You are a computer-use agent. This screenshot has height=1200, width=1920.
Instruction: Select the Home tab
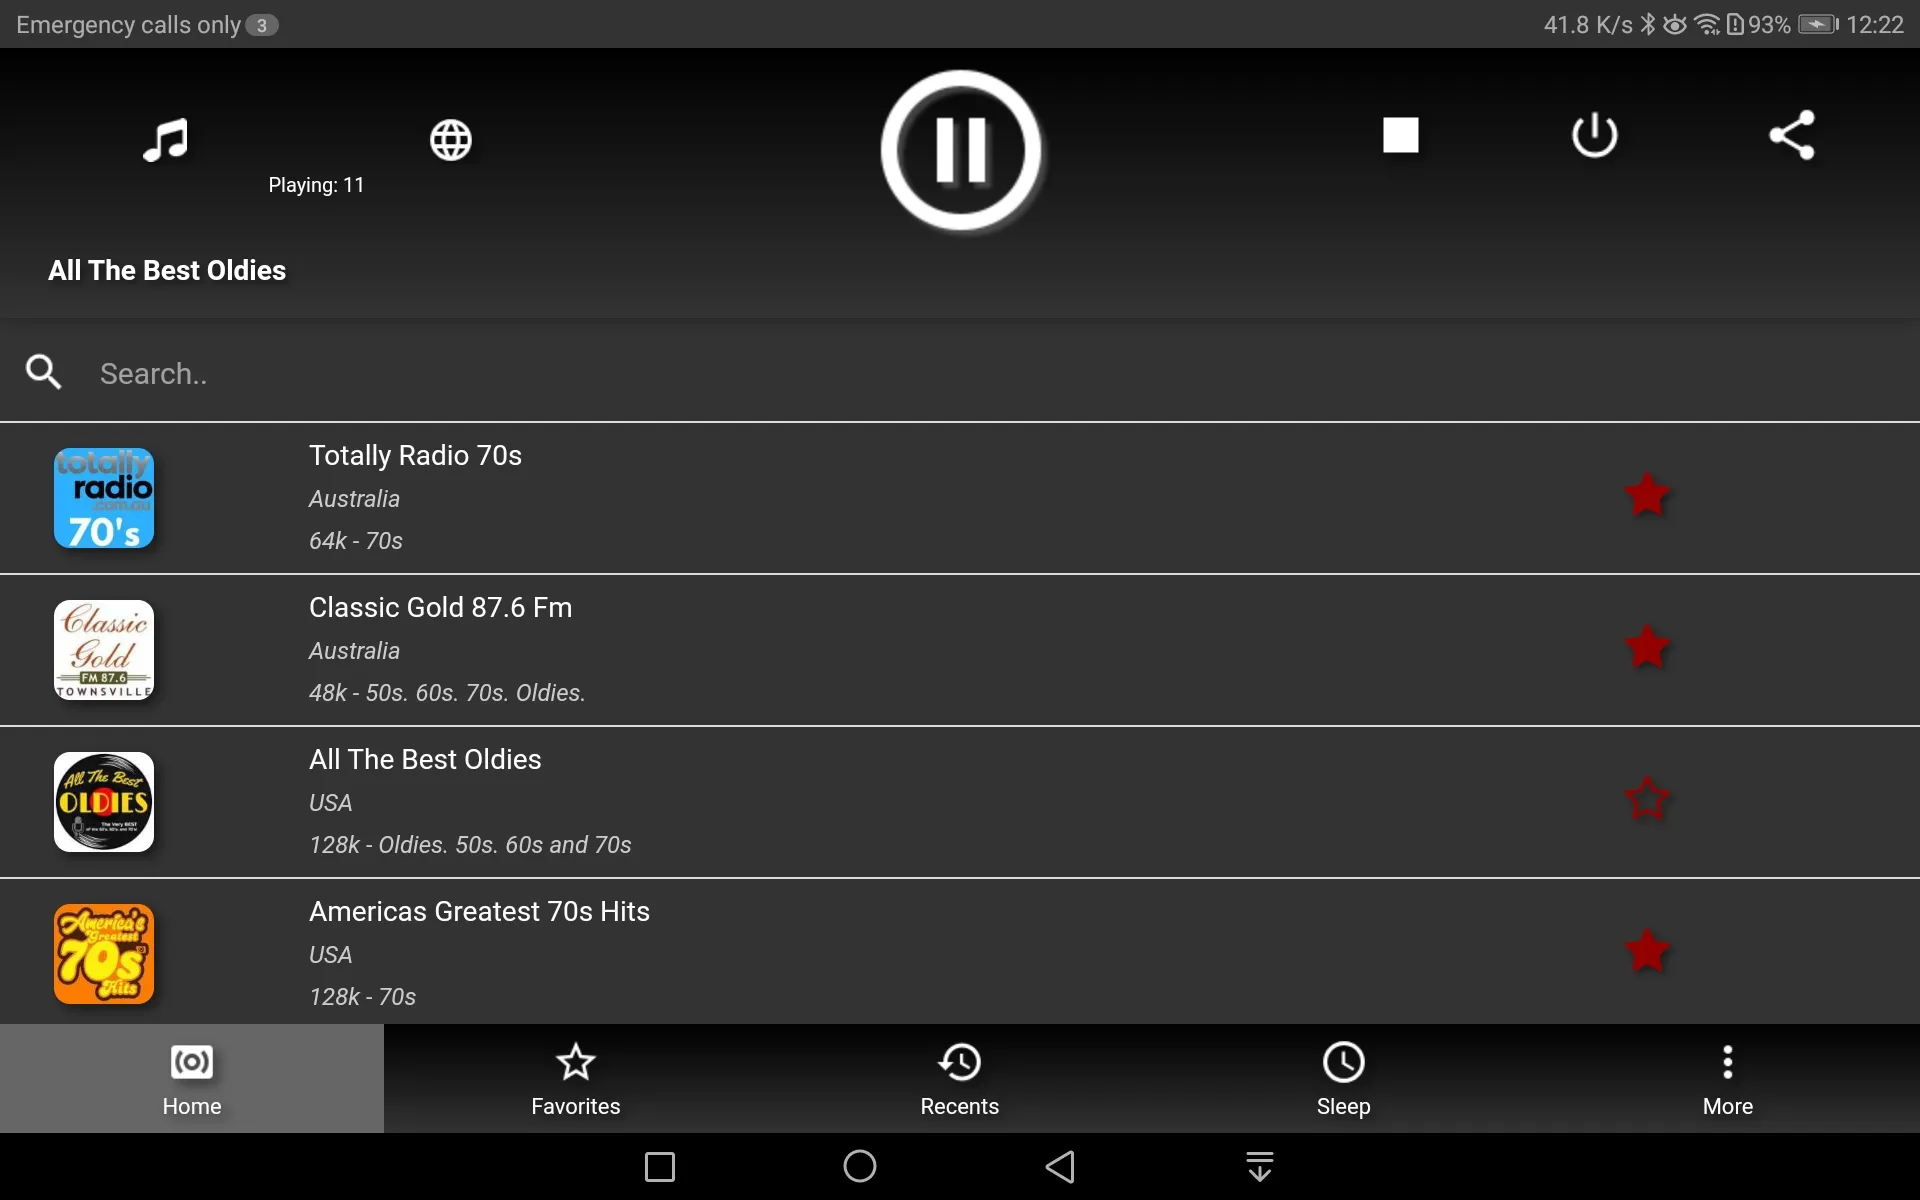tap(192, 1080)
